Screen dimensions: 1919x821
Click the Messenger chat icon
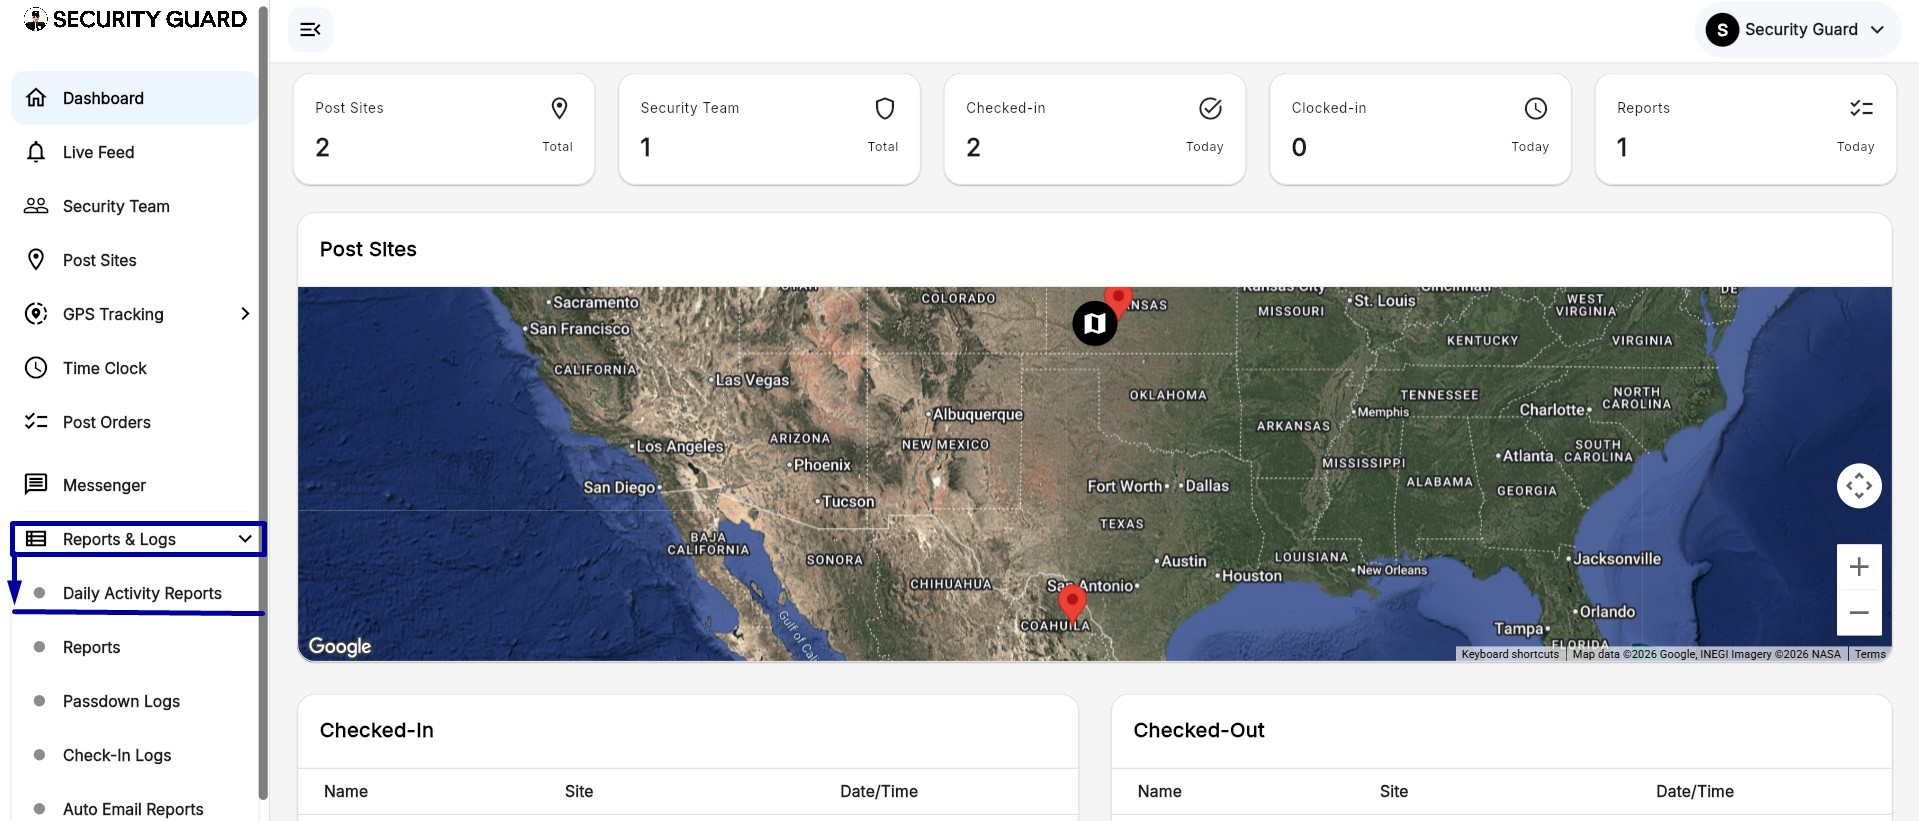[36, 485]
